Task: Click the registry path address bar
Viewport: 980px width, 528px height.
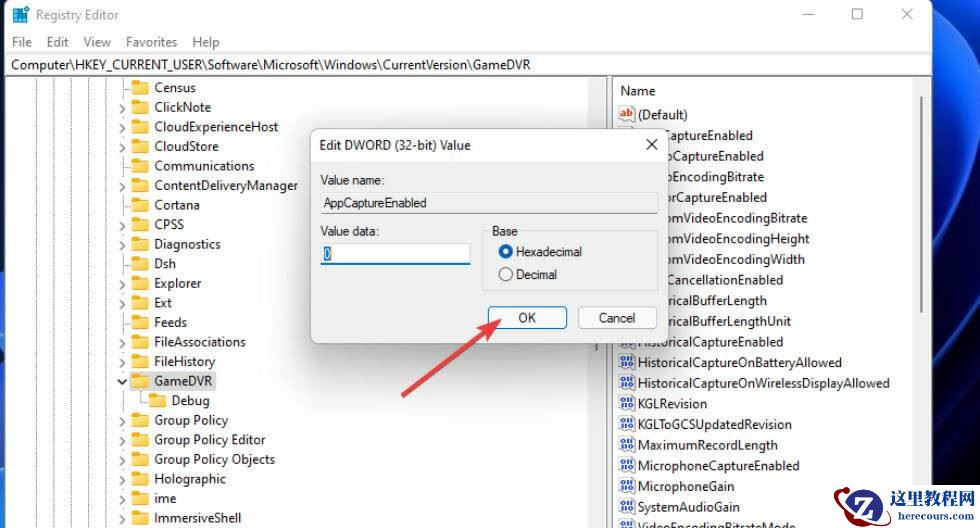Action: click(x=468, y=64)
